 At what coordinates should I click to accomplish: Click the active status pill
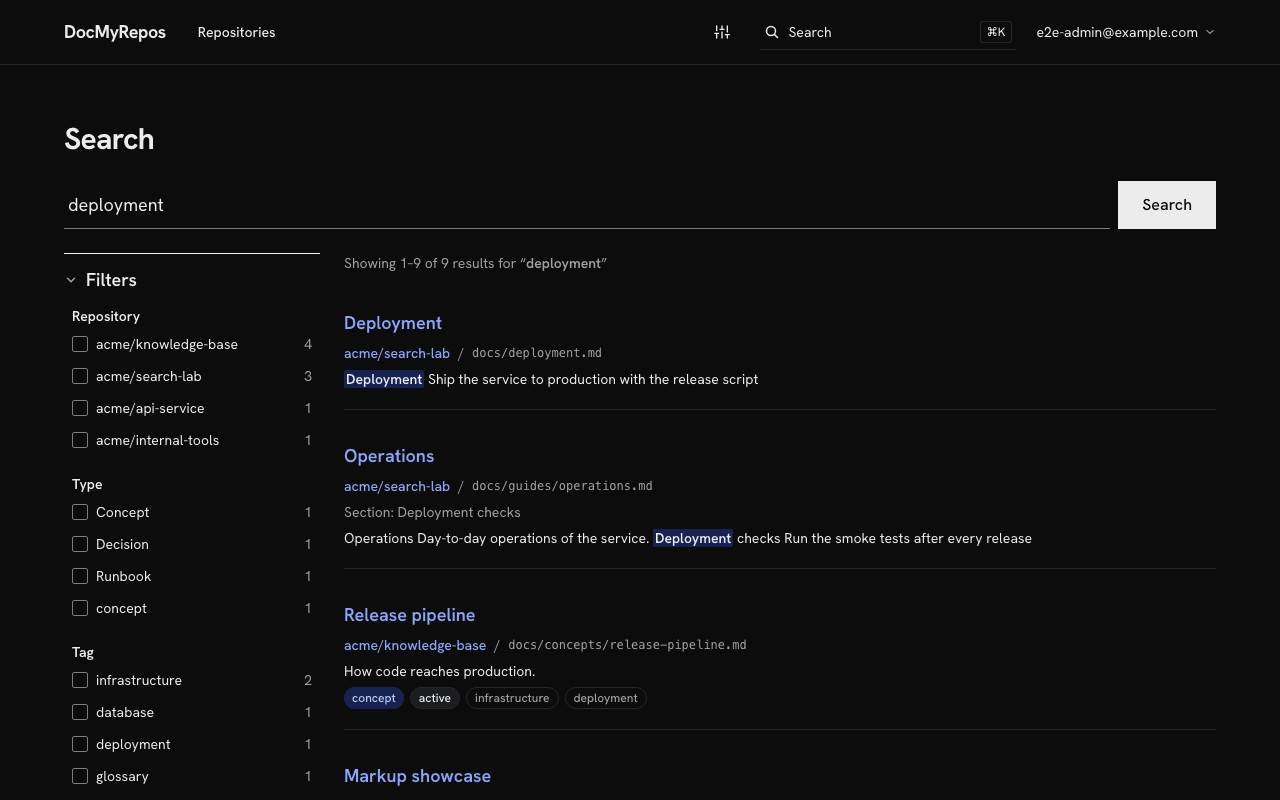(x=435, y=698)
